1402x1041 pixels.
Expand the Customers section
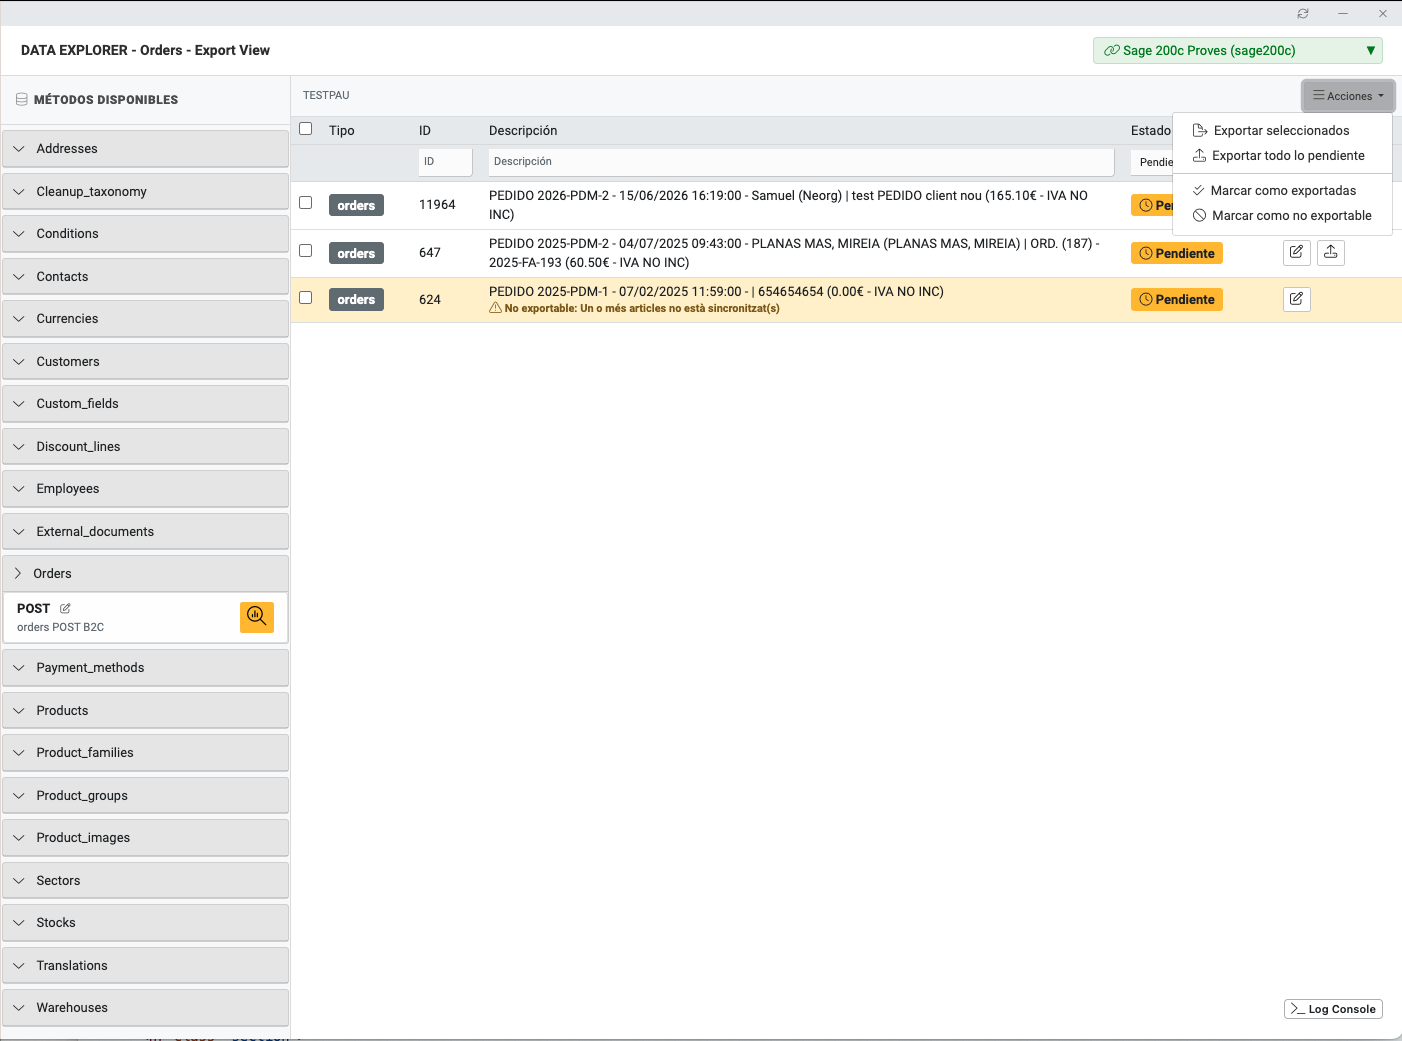click(x=146, y=361)
